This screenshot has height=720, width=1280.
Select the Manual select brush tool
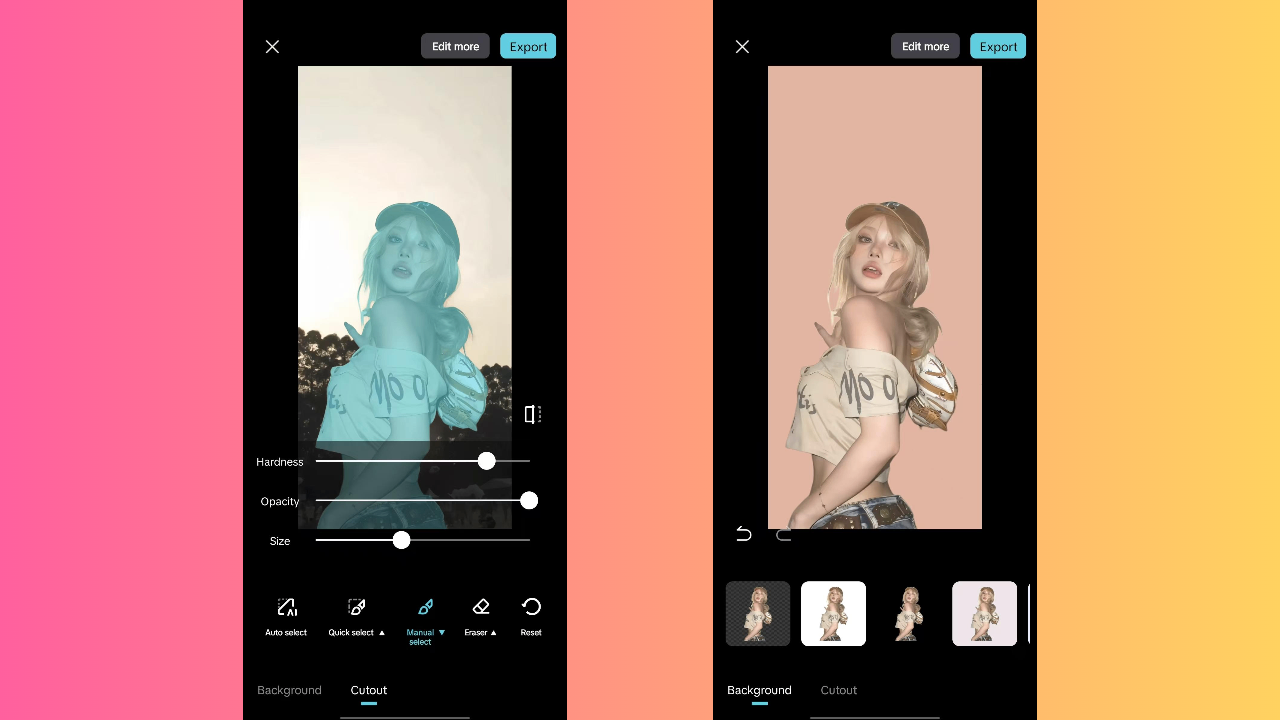coord(425,610)
